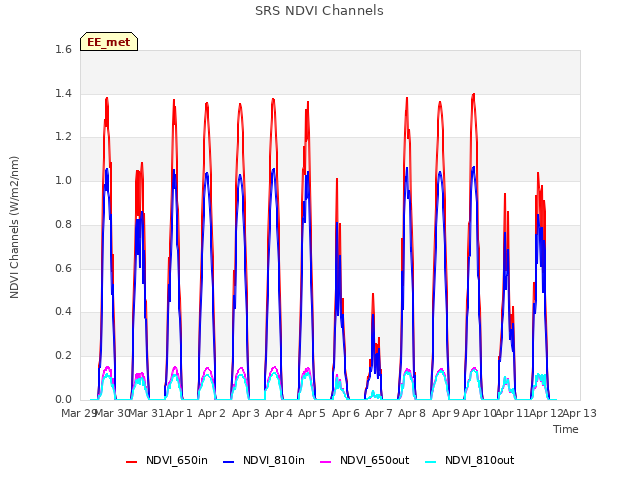Screen dimensions: 640x480
Task: Click the Apr 4 x-axis date label
Action: (279, 413)
